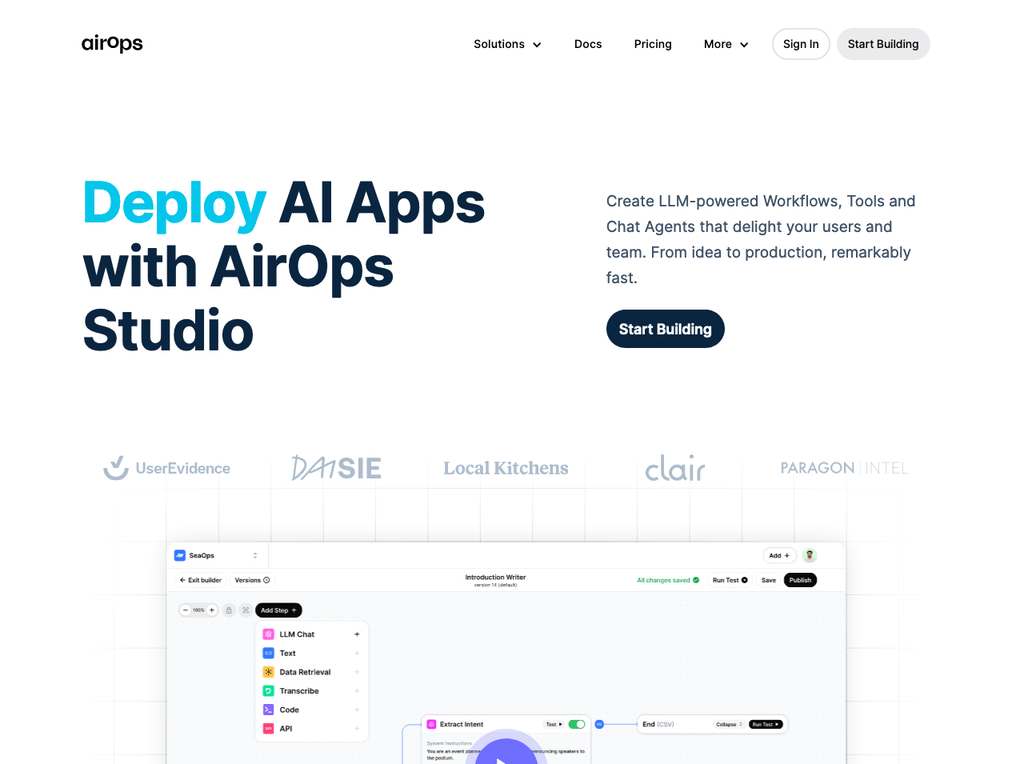Click the clair logo
Viewport: 1024px width, 764px height.
(x=675, y=468)
